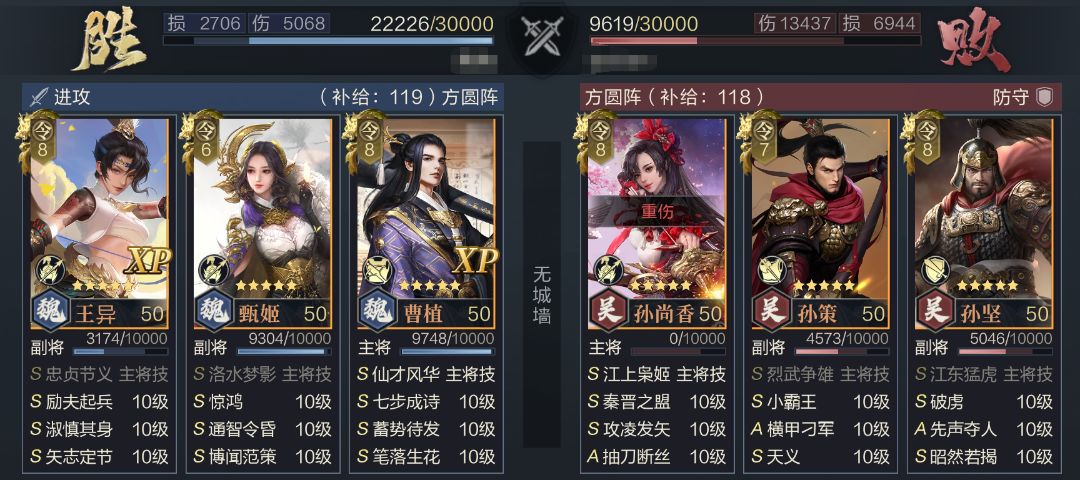Click the blue attacker troop strength bar
Screen dimensions: 1080x480
point(328,41)
